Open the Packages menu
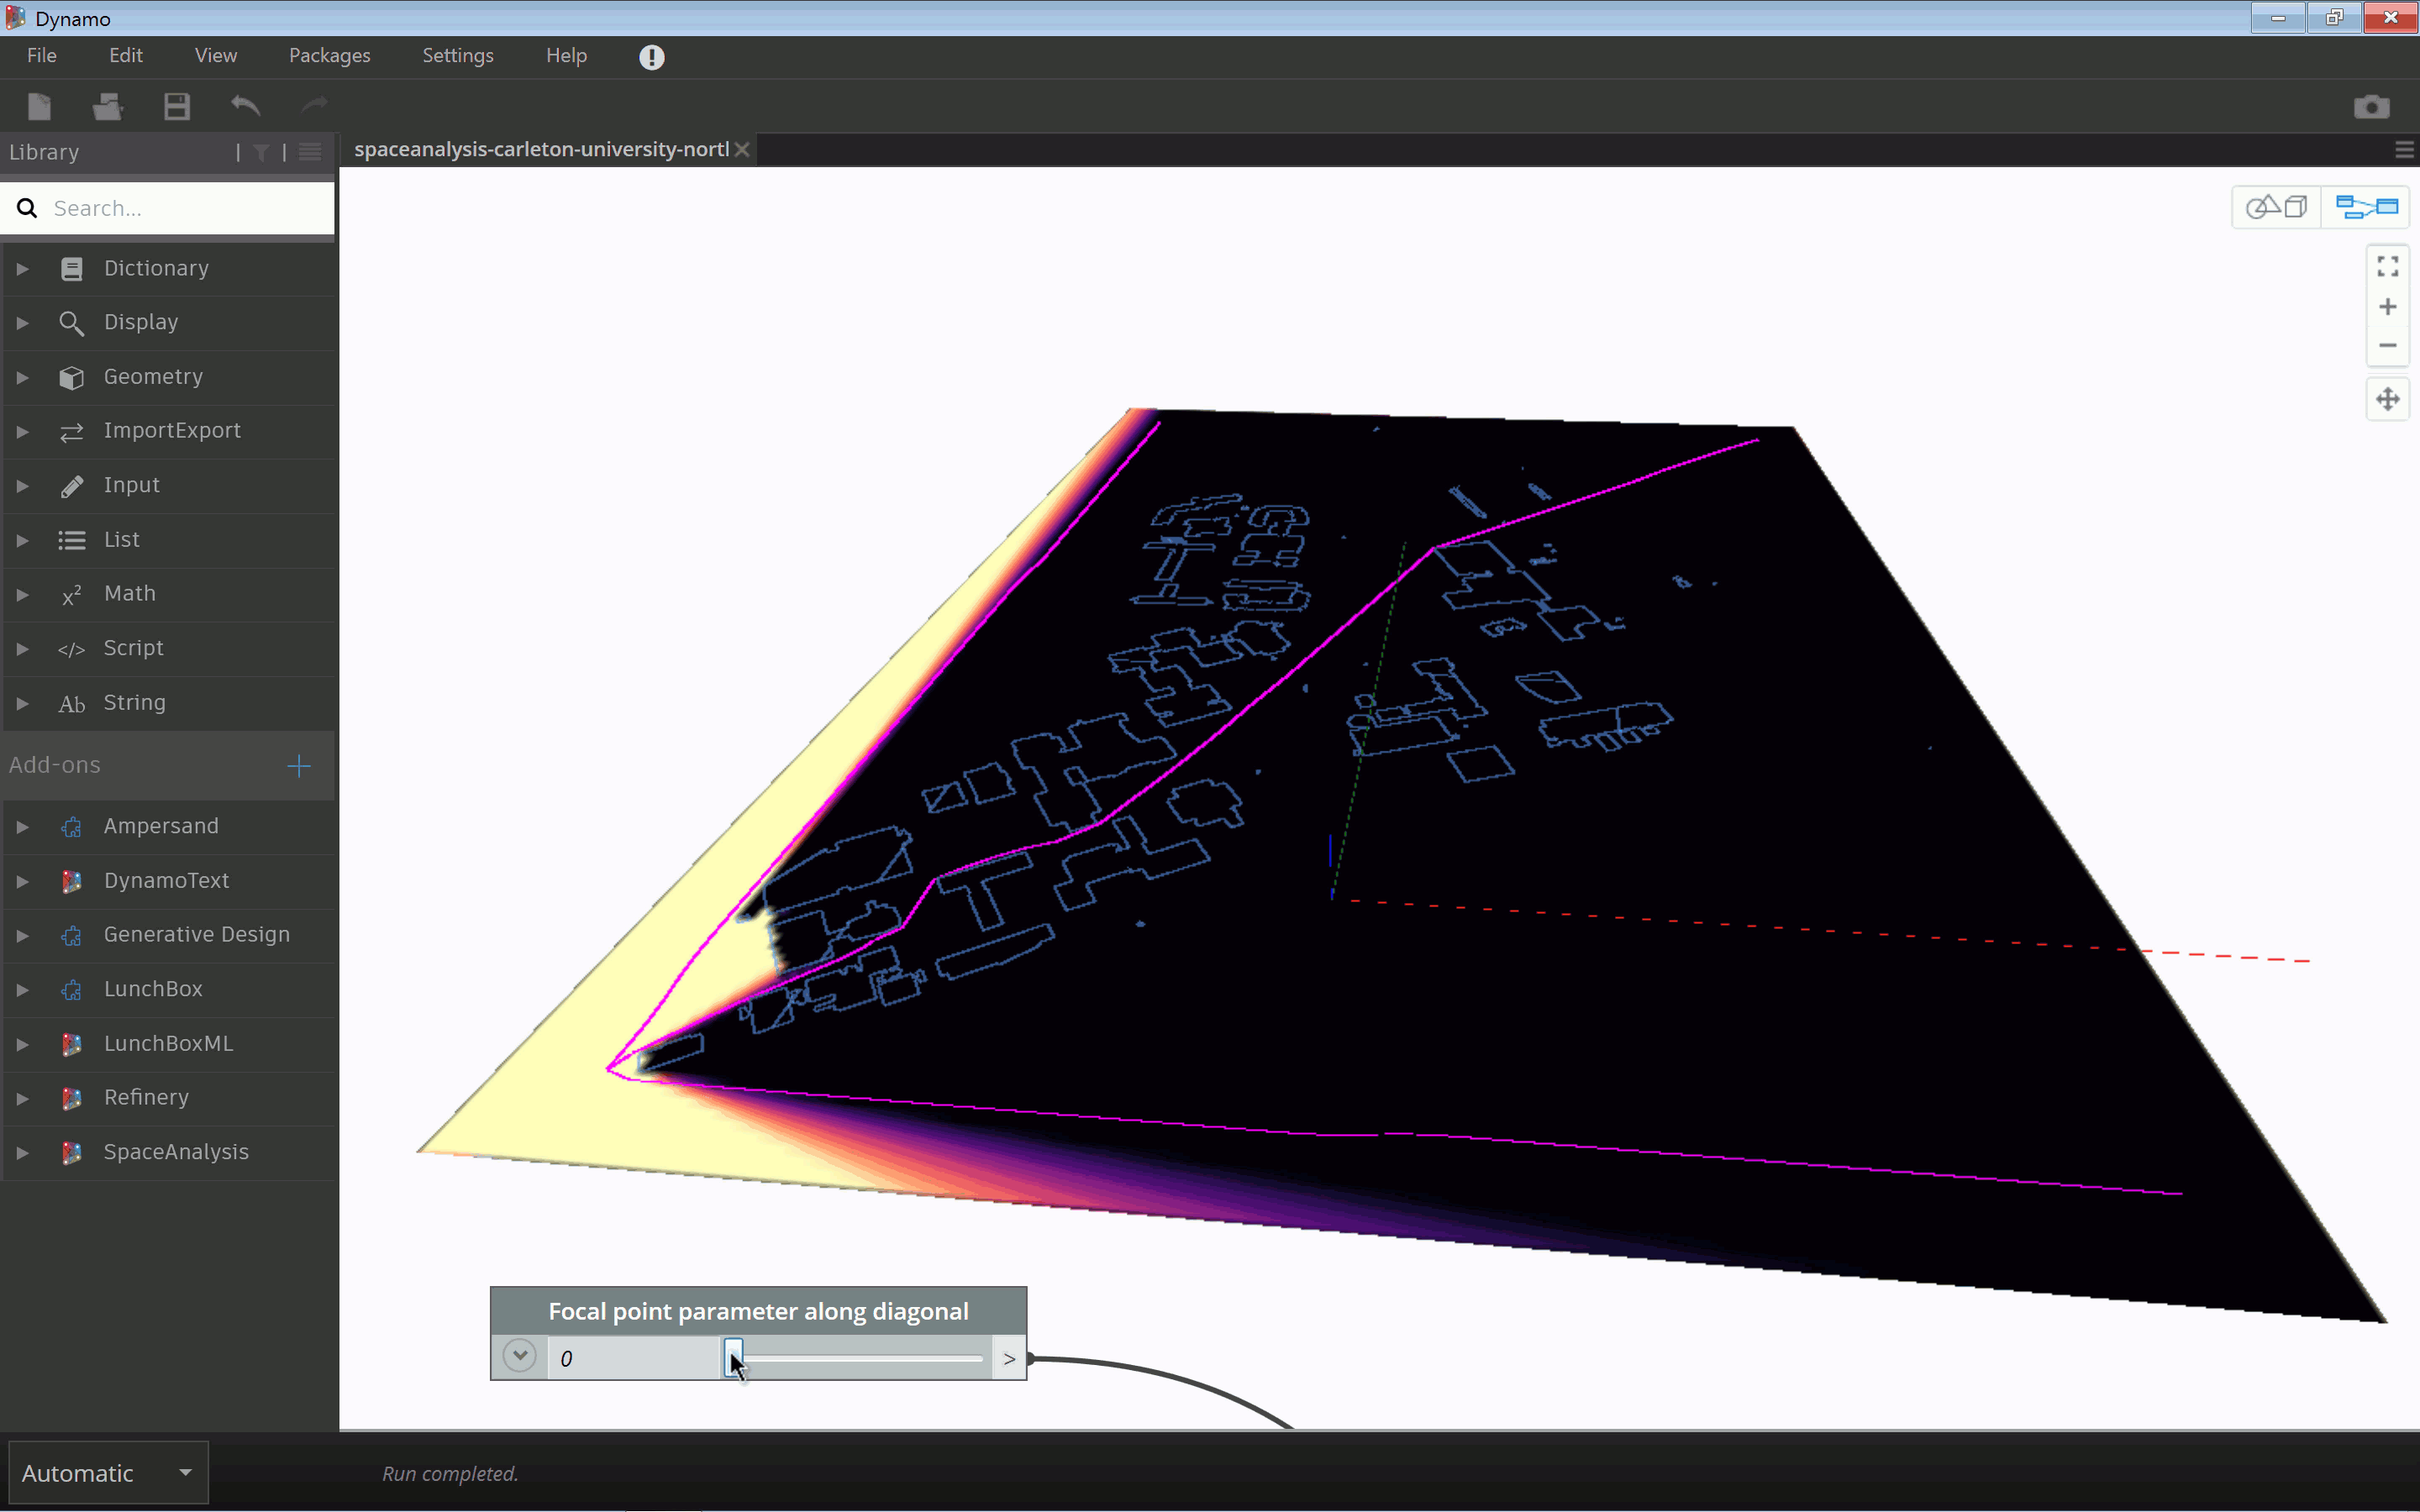2420x1512 pixels. click(329, 56)
